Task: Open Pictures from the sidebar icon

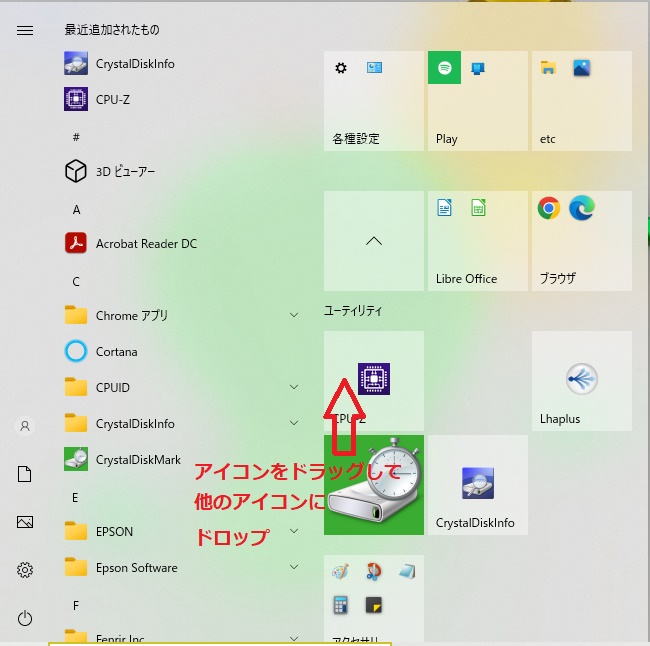Action: pyautogui.click(x=25, y=522)
